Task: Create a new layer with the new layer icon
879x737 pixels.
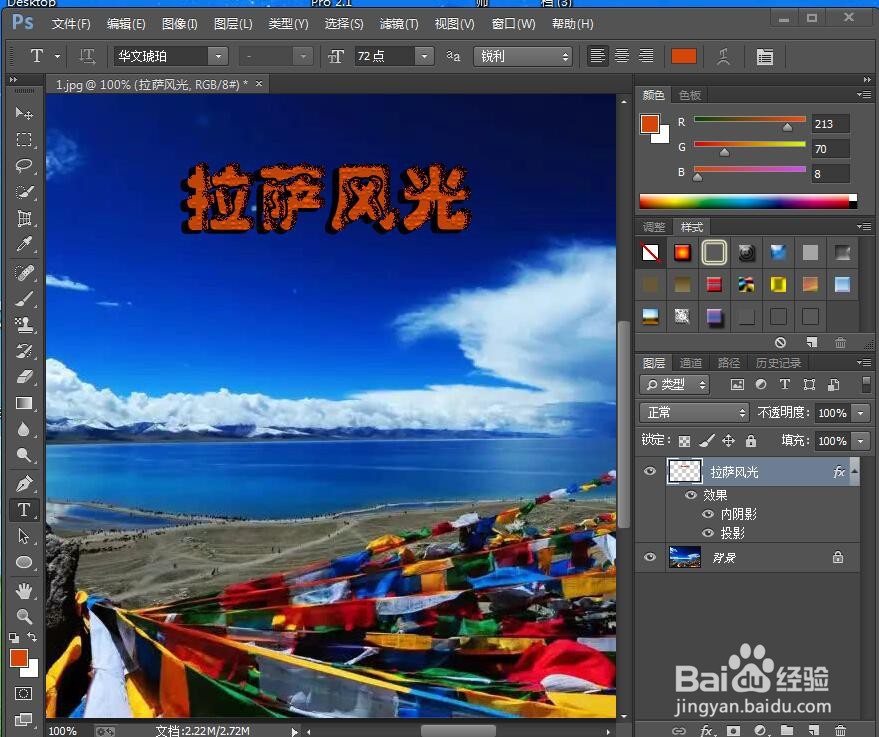Action: (814, 731)
